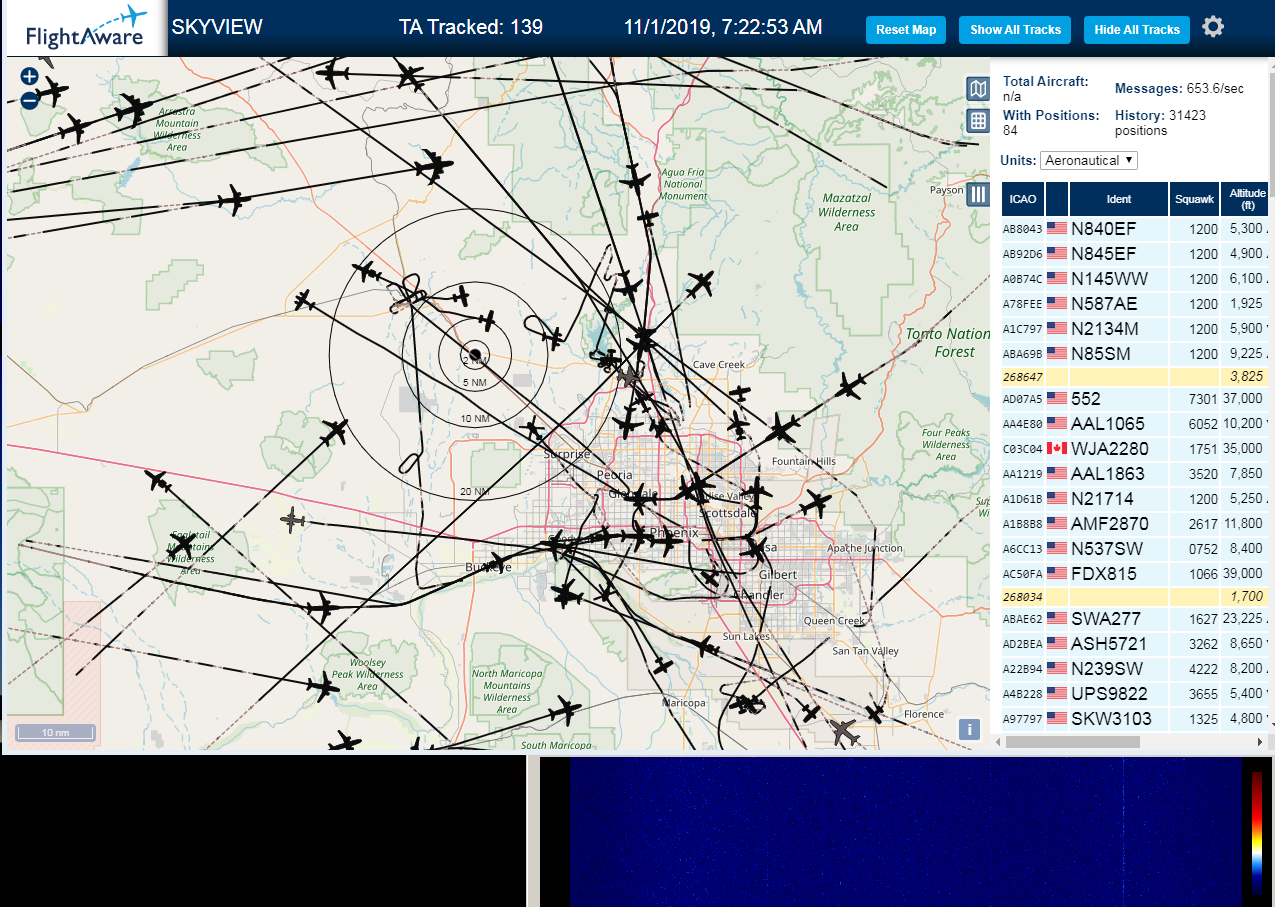1275x907 pixels.
Task: Toggle the map grid icon
Action: click(978, 121)
